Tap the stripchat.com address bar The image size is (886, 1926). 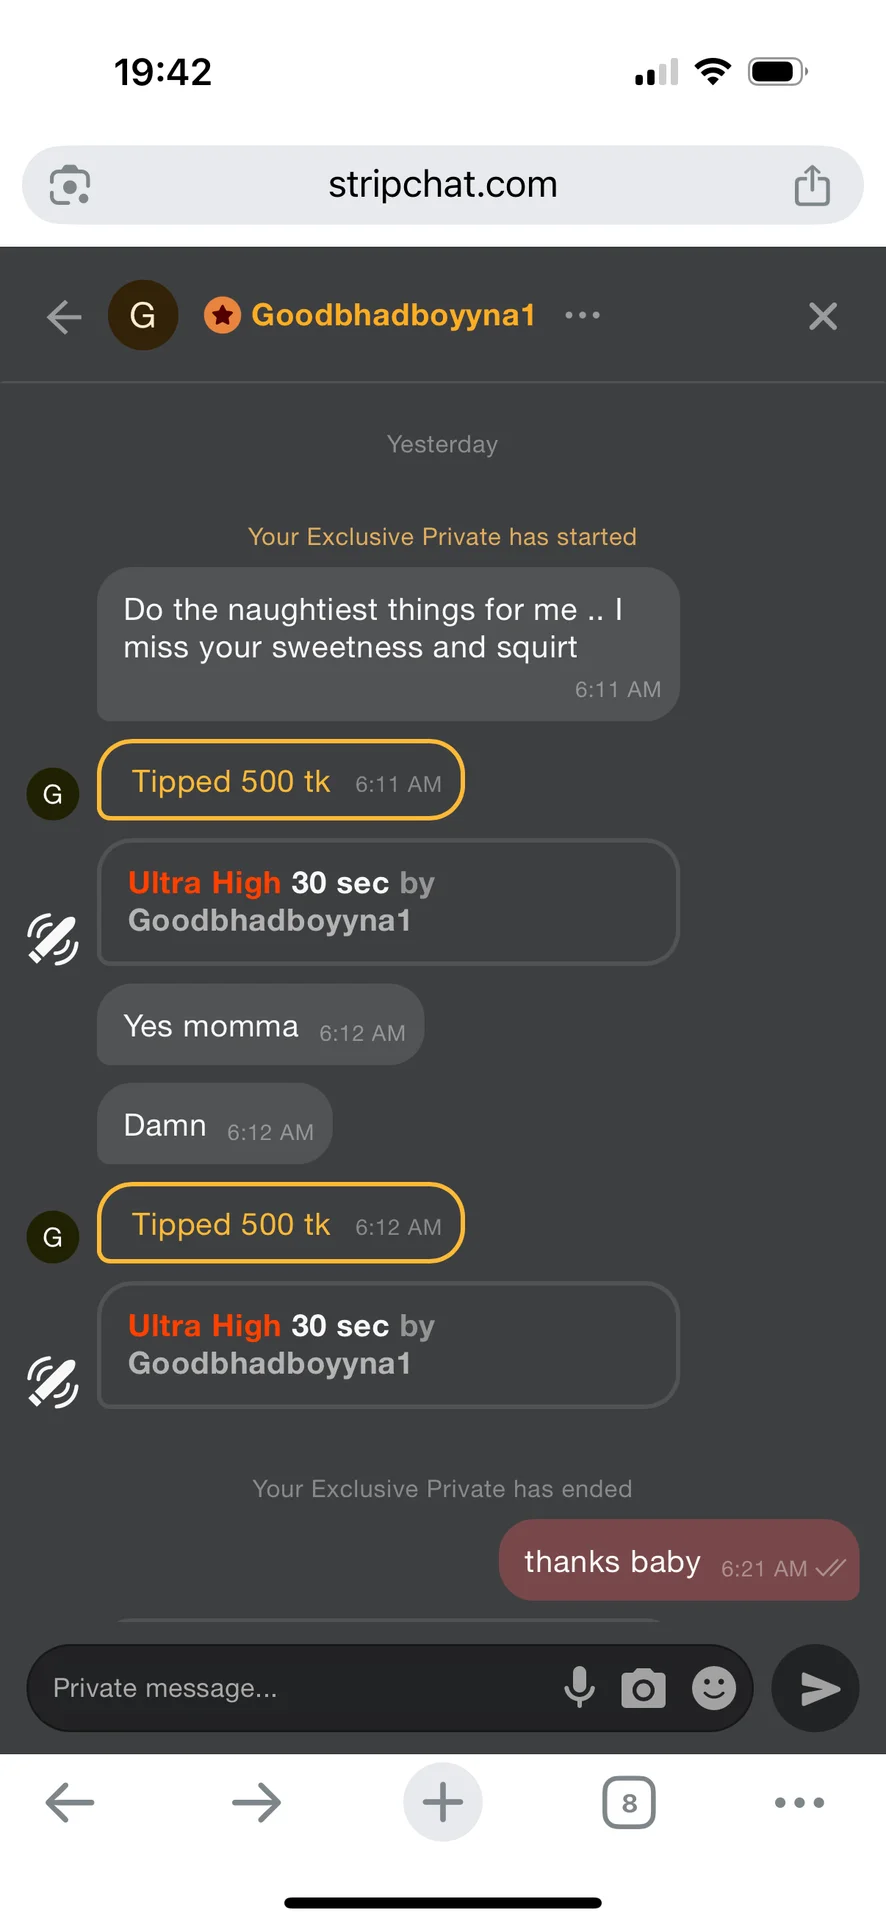tap(443, 185)
